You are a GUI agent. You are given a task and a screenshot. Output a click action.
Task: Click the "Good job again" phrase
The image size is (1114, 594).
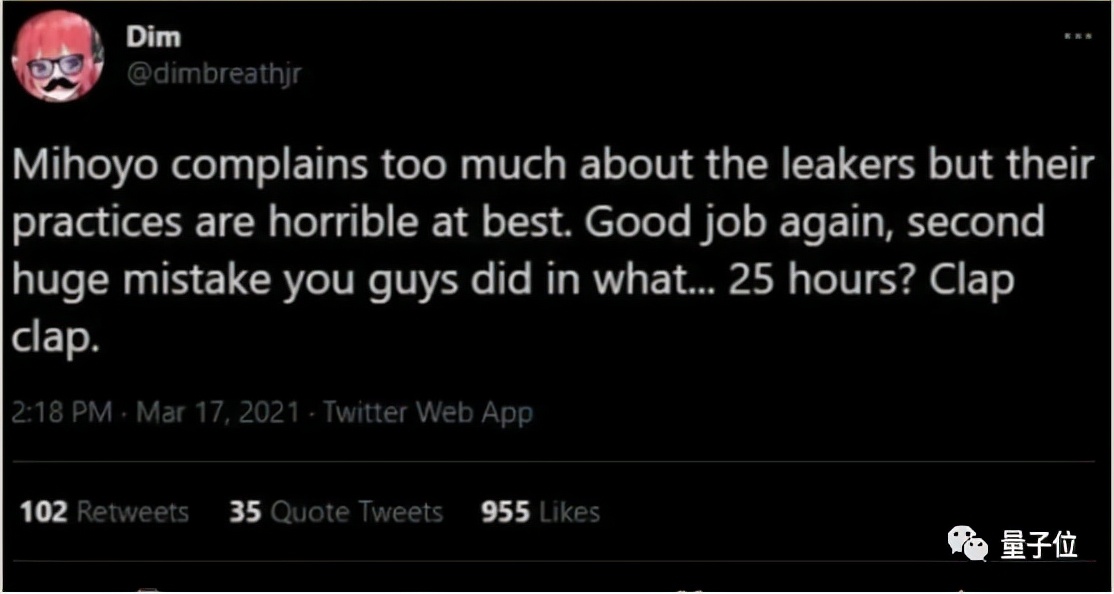pos(743,223)
